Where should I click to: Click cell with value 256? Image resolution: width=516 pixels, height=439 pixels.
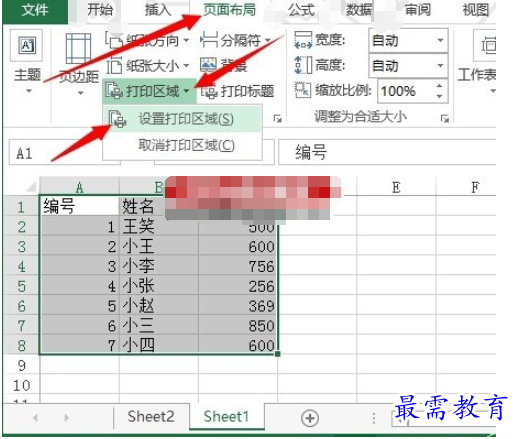pyautogui.click(x=238, y=286)
